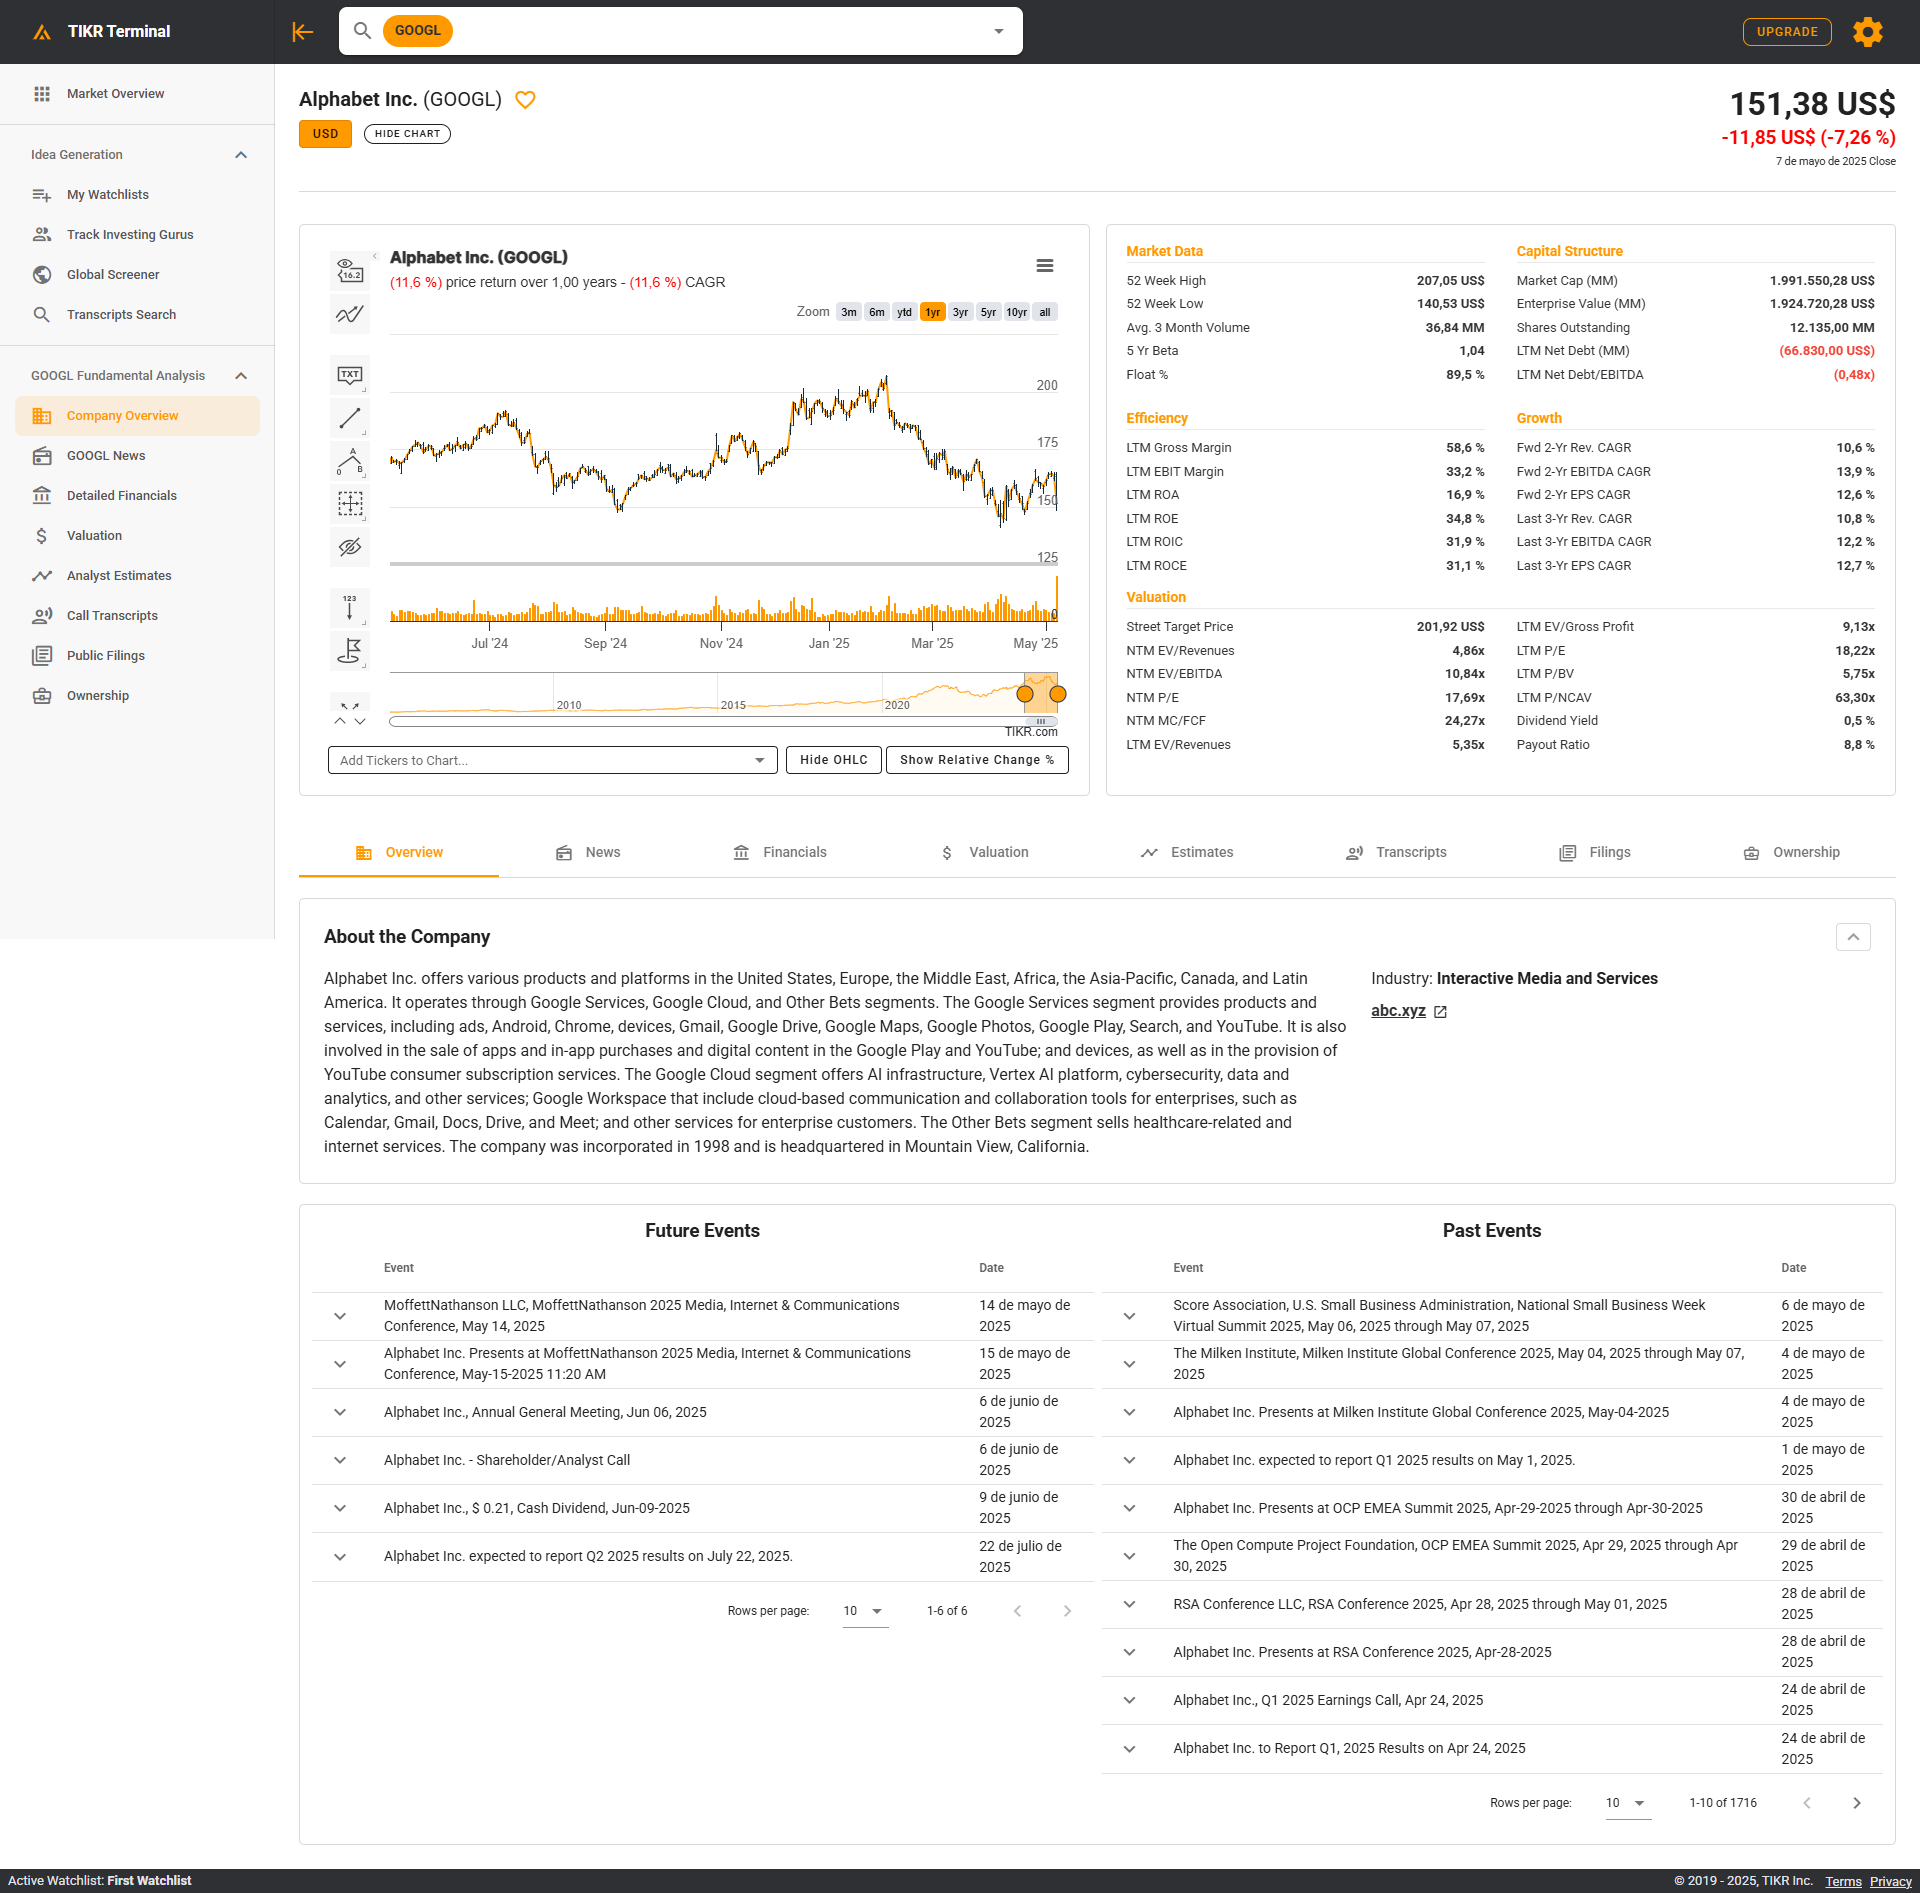Select the flag marker annotation tool

point(349,651)
